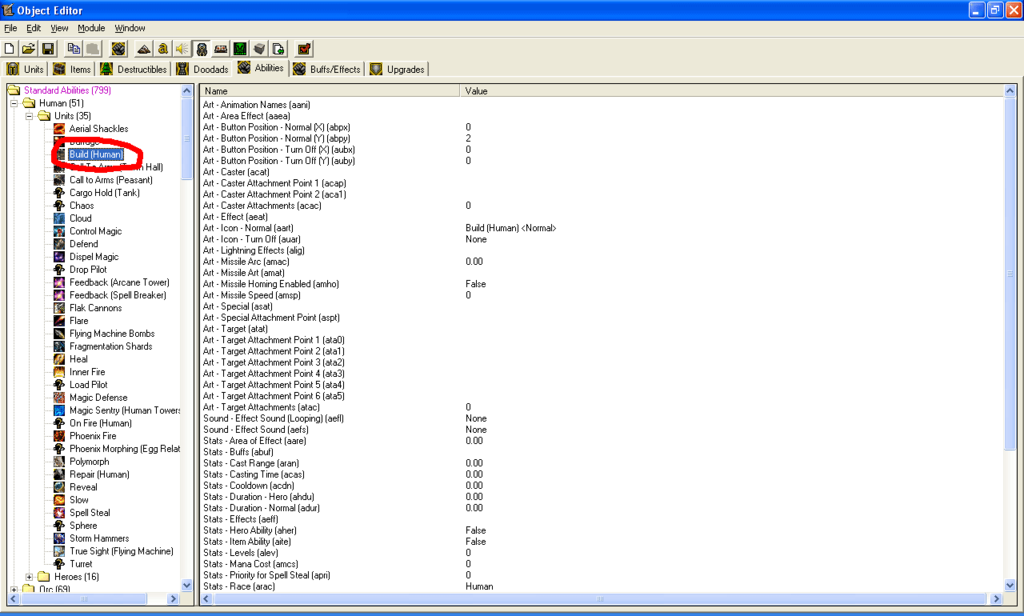Select Feedback (Spell Breaker) ability
The image size is (1024, 616).
pyautogui.click(x=118, y=295)
